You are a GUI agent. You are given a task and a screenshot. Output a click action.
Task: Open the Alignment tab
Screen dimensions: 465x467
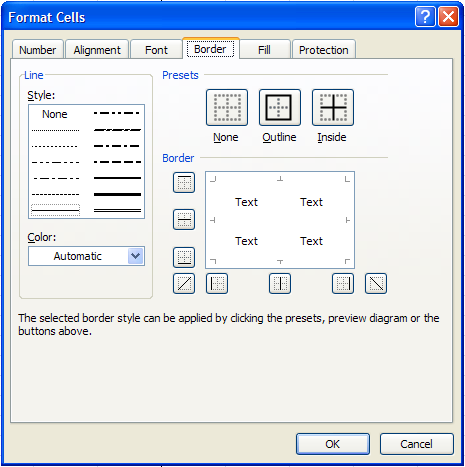point(97,50)
